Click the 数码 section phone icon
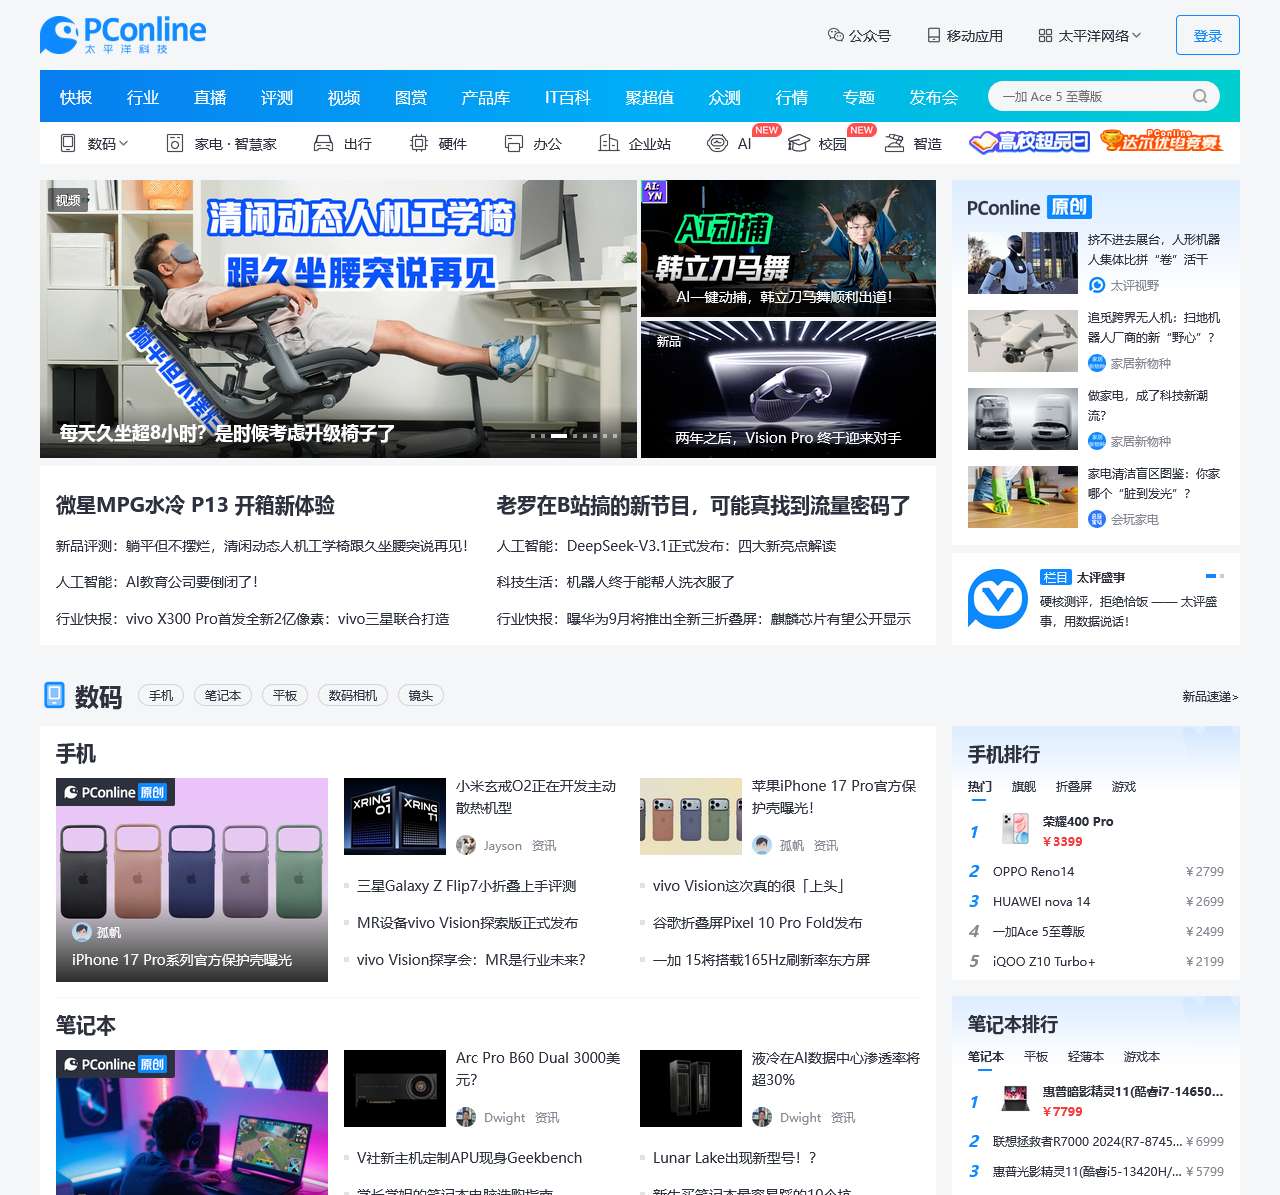1280x1195 pixels. 54,695
